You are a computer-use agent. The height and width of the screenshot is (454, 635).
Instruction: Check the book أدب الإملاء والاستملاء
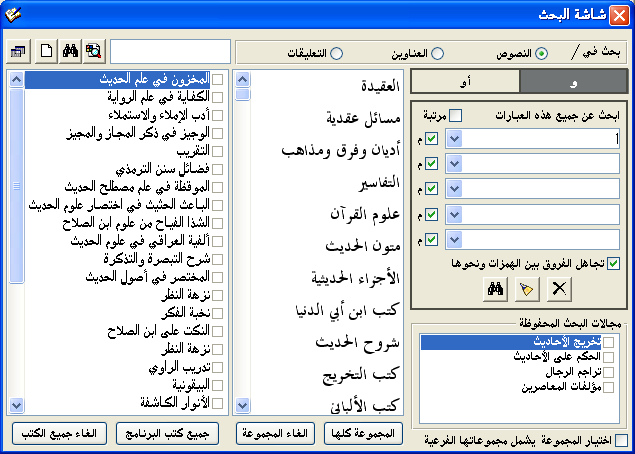[217, 115]
